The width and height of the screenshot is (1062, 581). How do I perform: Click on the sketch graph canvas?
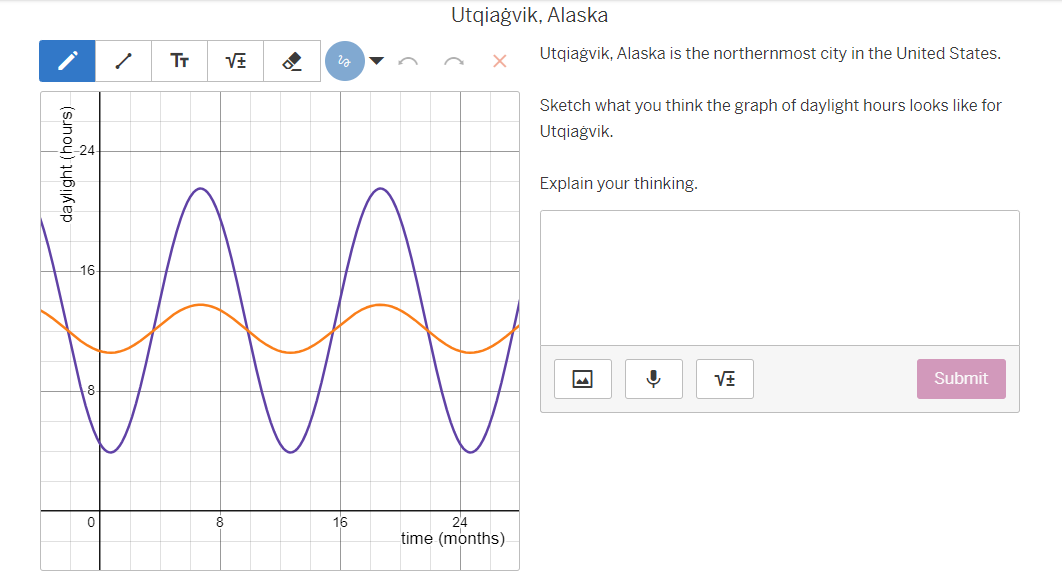coord(280,330)
